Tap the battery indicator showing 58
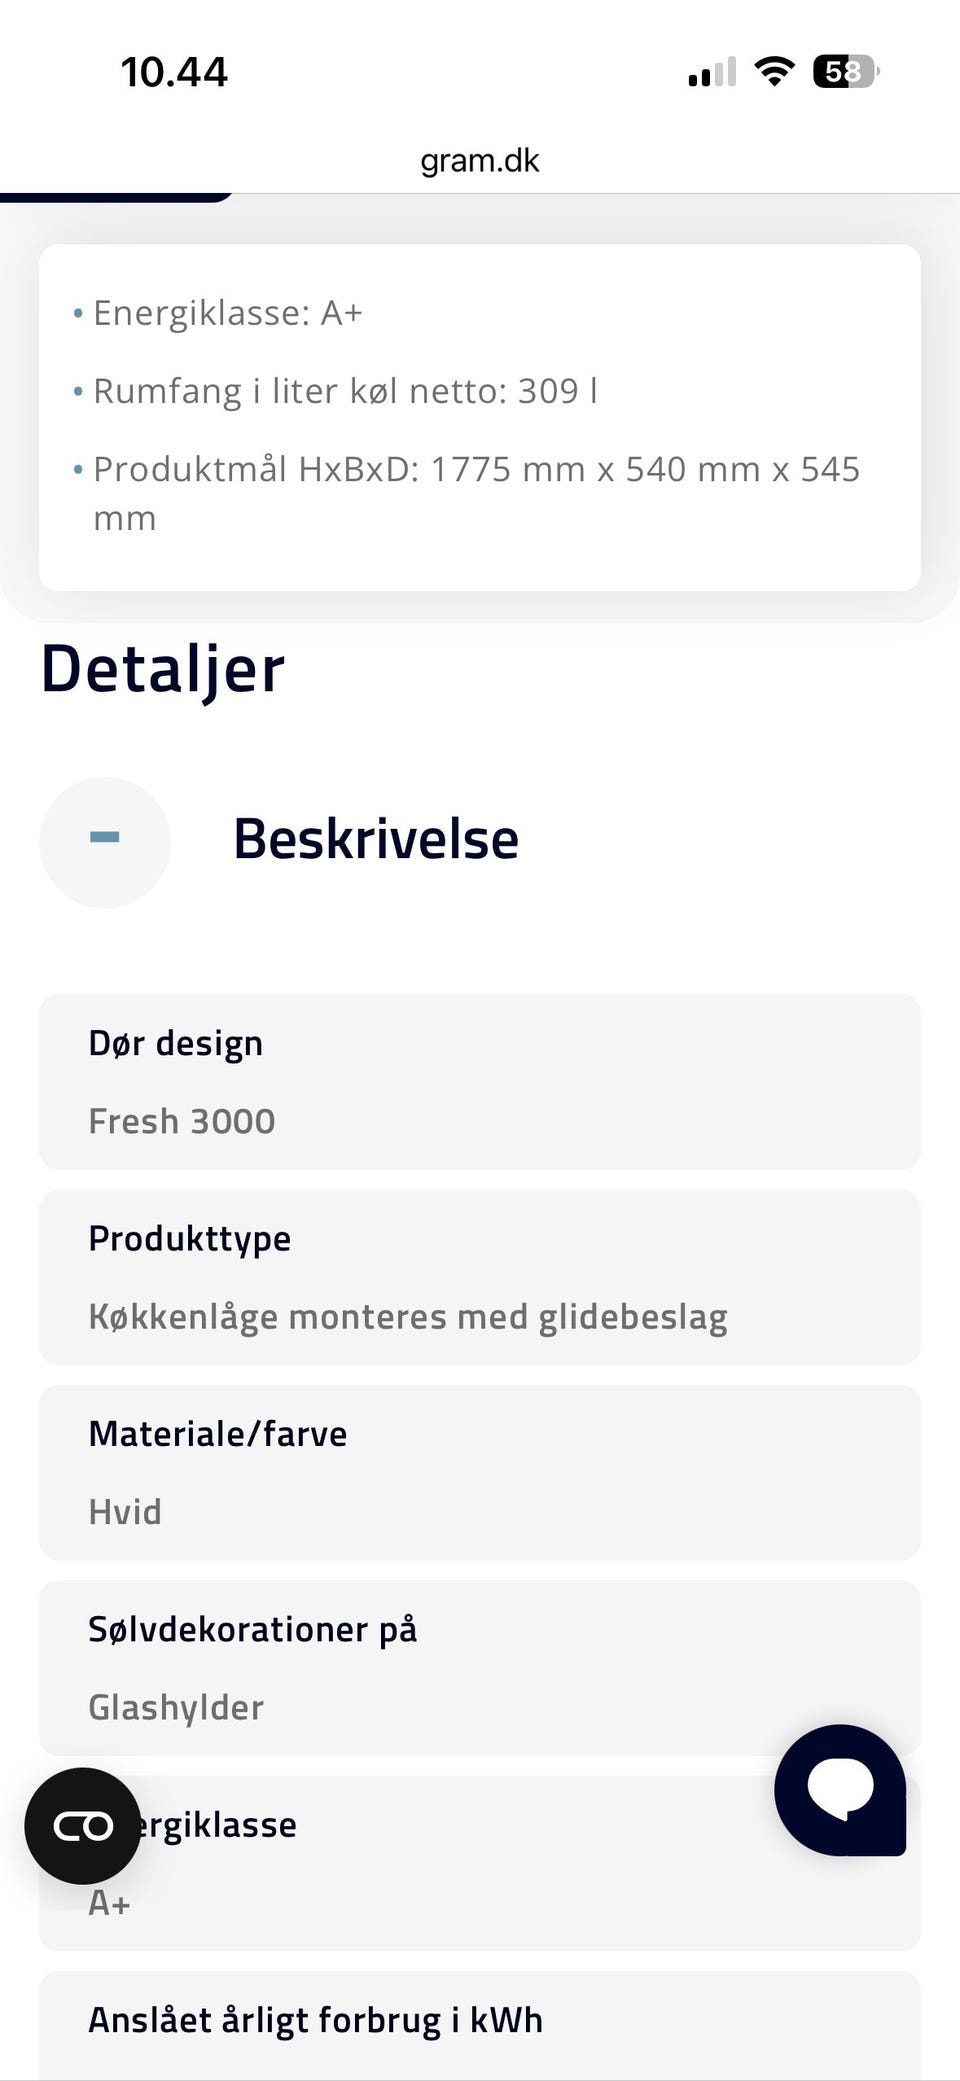 843,70
